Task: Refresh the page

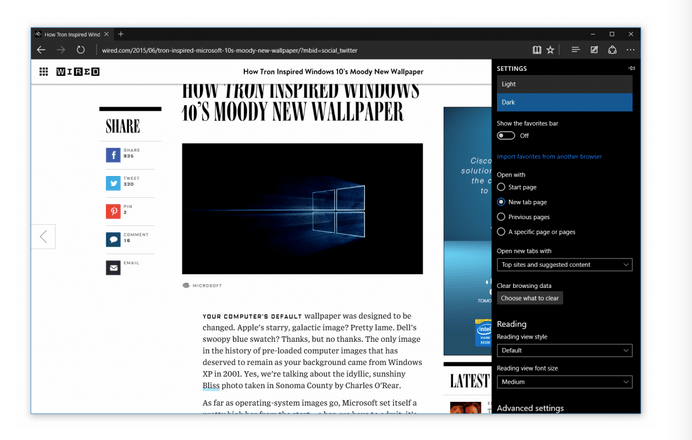Action: [x=80, y=50]
